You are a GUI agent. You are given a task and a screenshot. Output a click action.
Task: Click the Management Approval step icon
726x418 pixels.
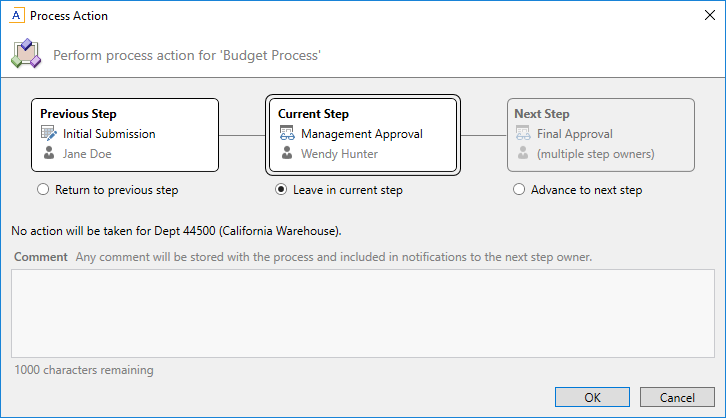(x=288, y=134)
